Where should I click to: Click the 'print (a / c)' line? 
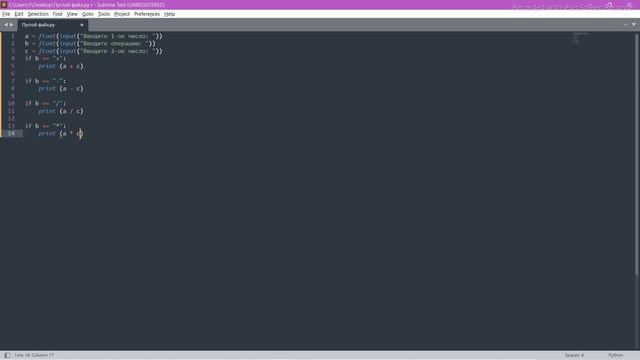61,111
